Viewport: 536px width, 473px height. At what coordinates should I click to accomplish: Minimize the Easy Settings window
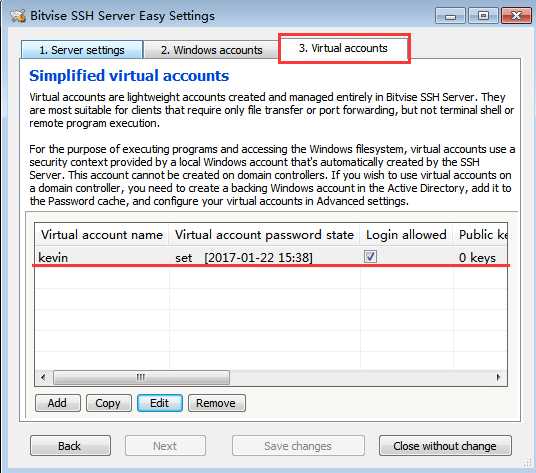[x=450, y=16]
